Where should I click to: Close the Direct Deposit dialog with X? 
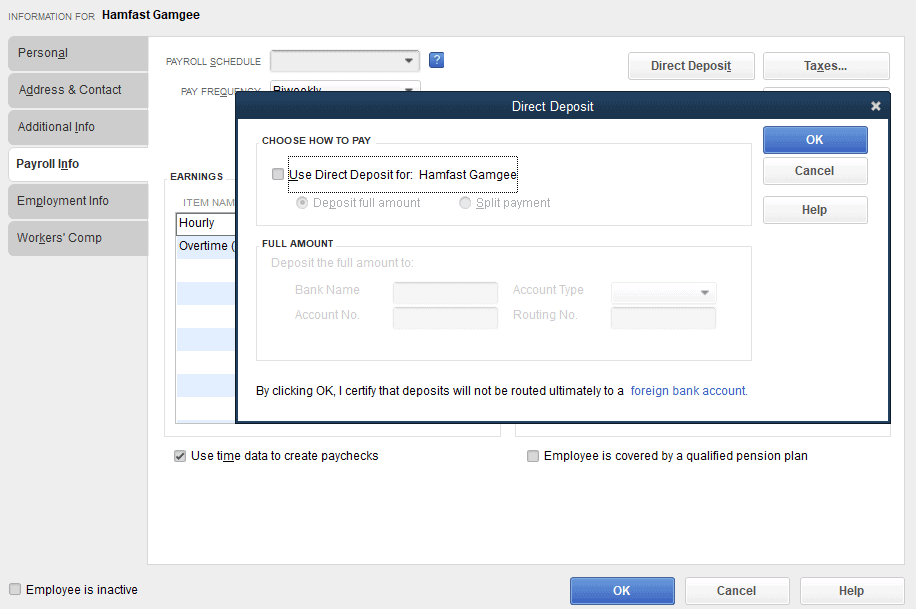coord(875,106)
